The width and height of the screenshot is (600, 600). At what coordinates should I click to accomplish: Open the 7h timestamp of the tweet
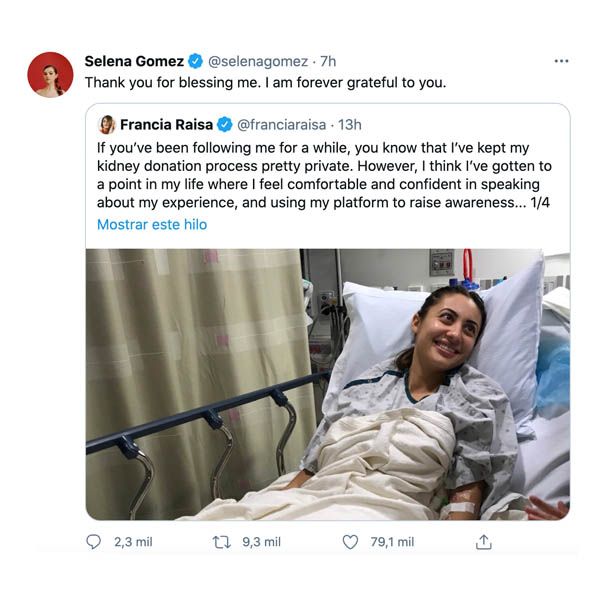coord(329,61)
